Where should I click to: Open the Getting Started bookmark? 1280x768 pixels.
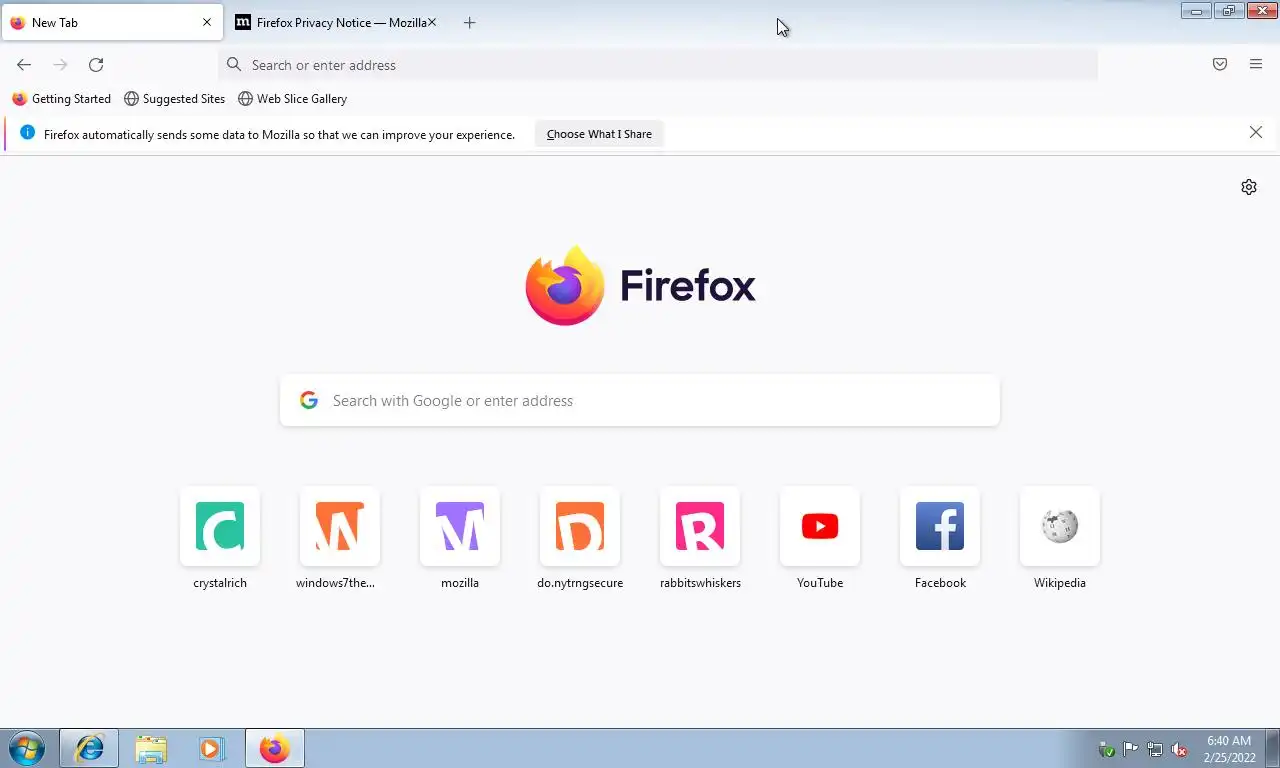61,99
